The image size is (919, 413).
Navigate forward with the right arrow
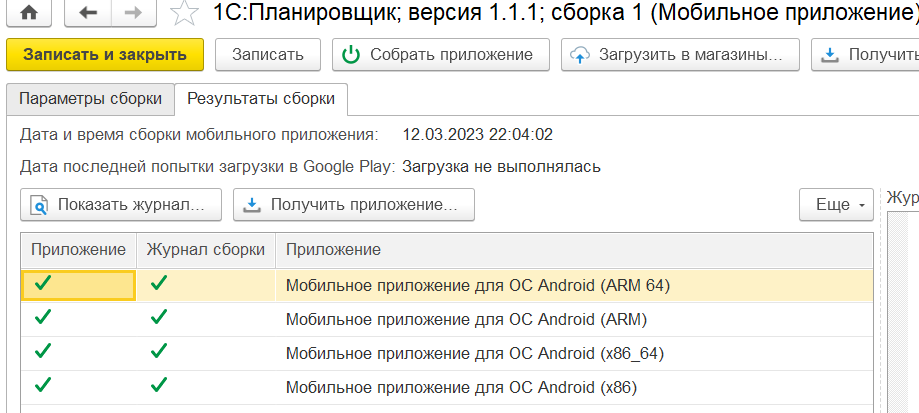point(134,13)
